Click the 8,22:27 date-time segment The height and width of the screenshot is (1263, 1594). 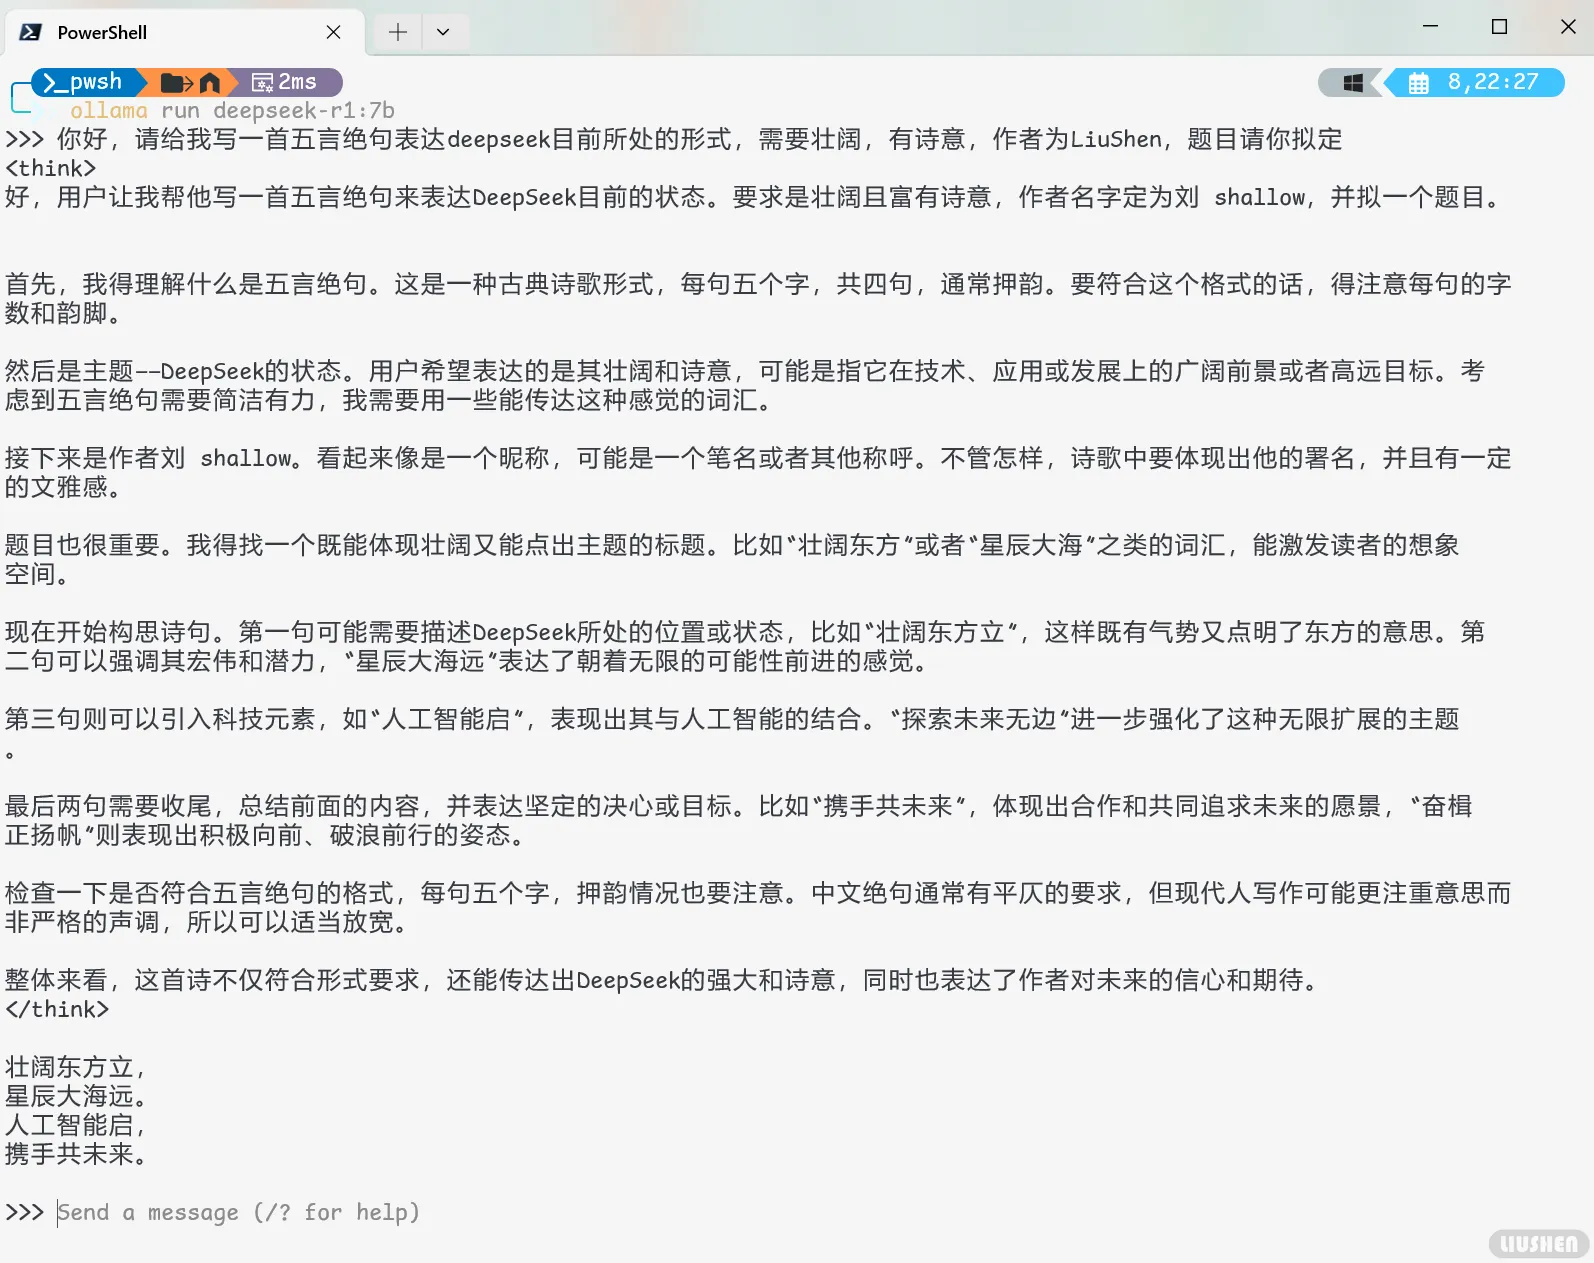coord(1492,82)
